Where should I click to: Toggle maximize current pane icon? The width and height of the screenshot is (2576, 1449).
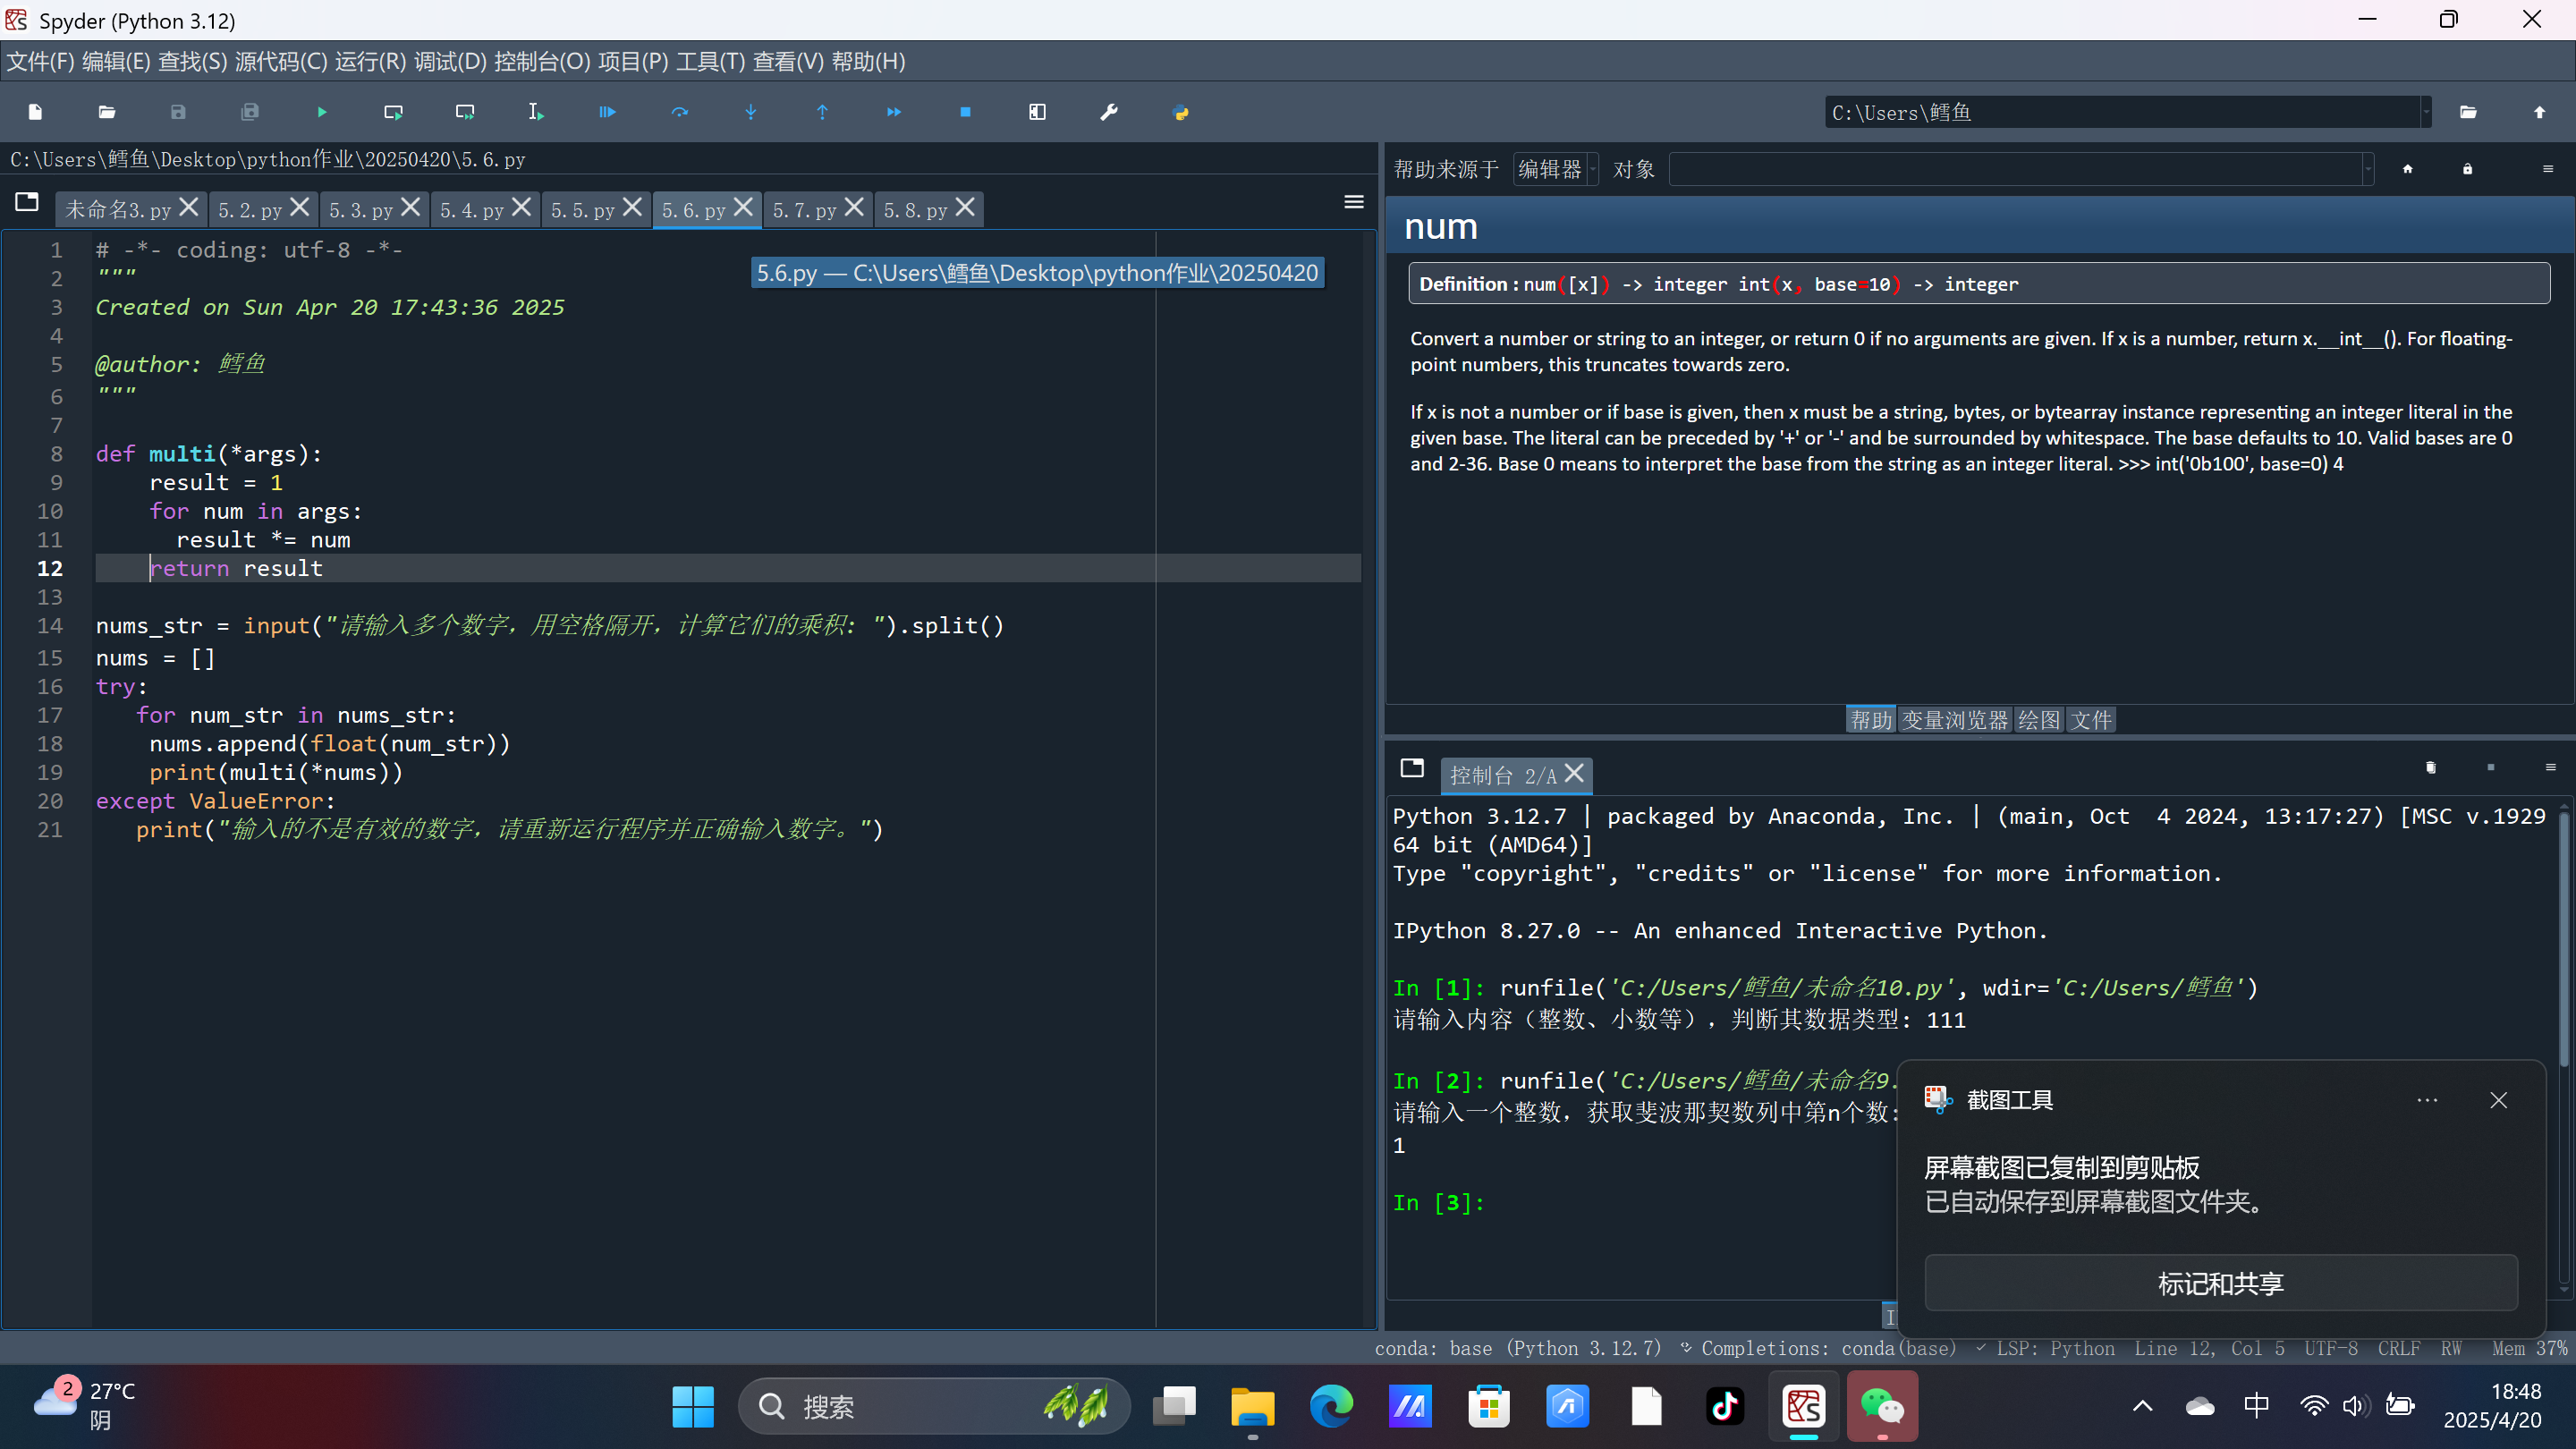[x=1037, y=112]
